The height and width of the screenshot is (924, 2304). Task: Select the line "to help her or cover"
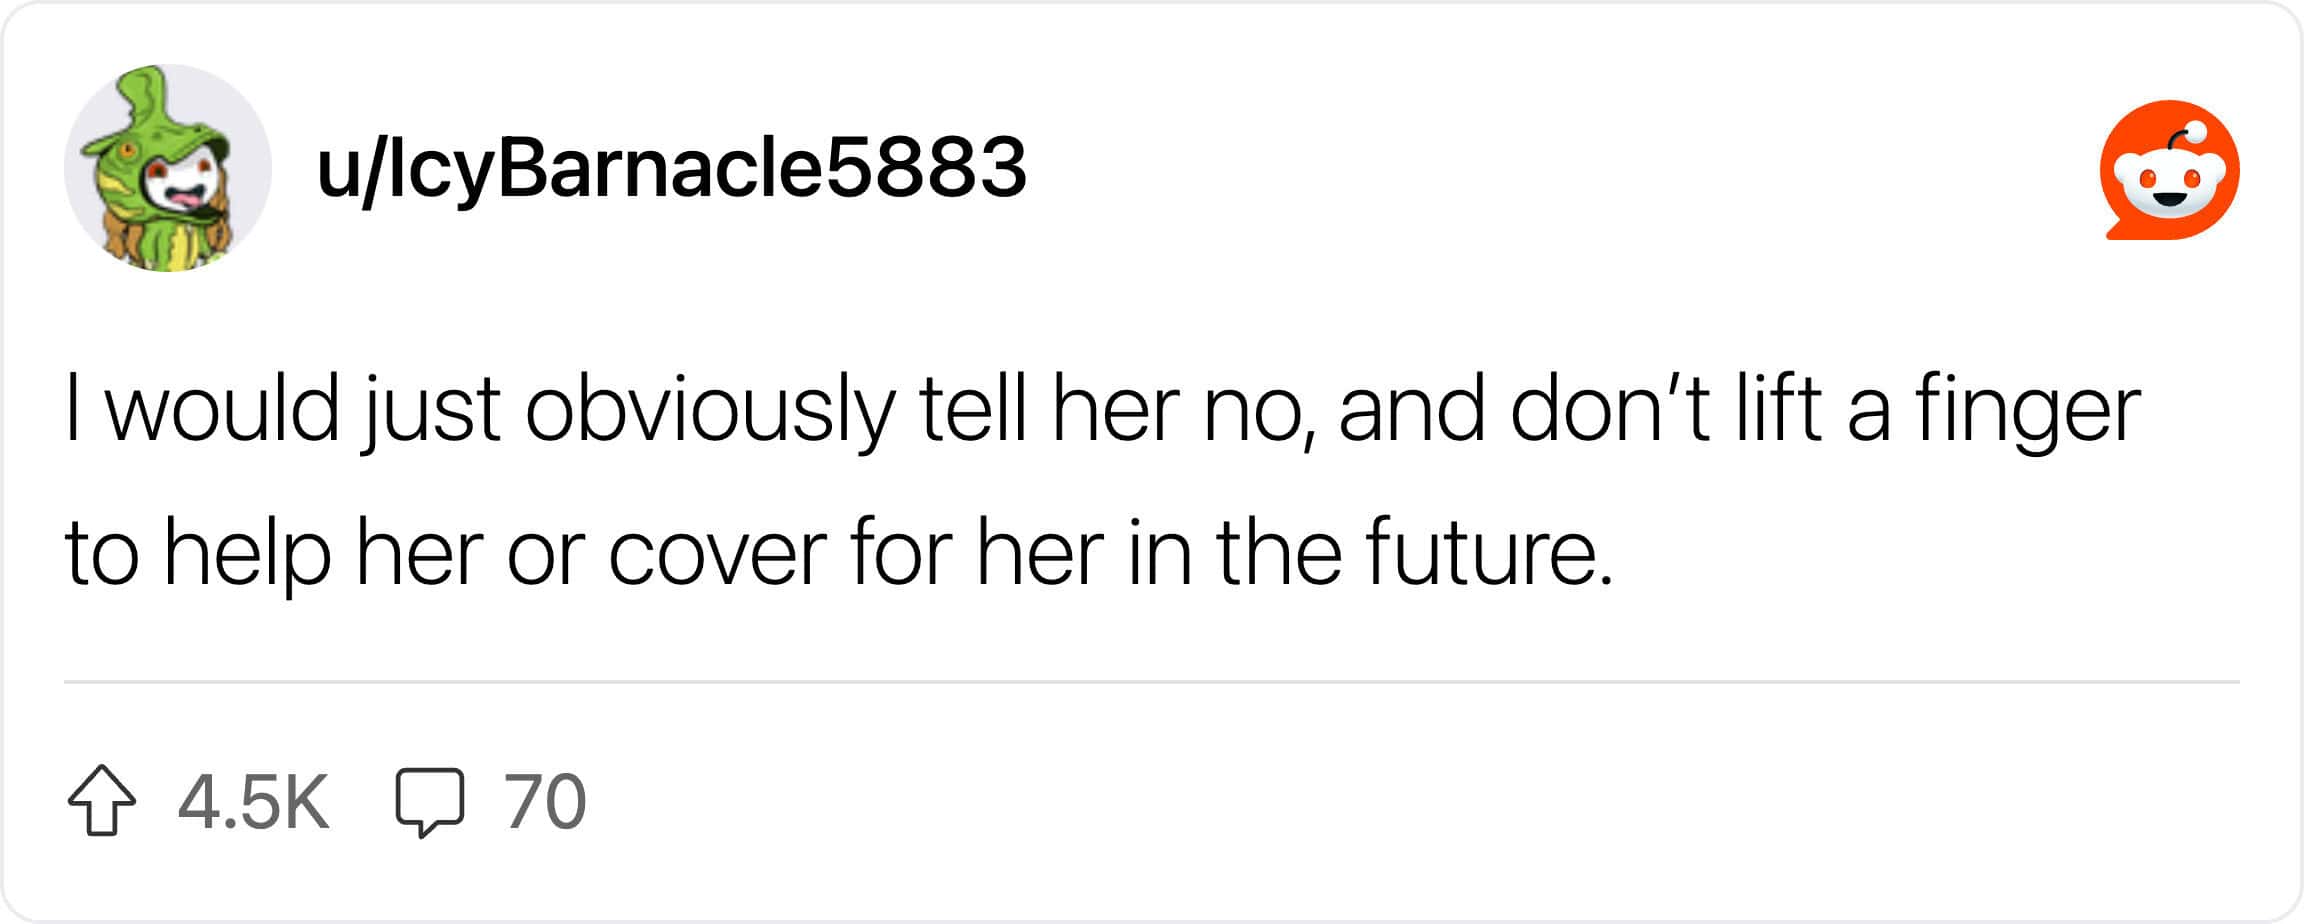pos(839,553)
